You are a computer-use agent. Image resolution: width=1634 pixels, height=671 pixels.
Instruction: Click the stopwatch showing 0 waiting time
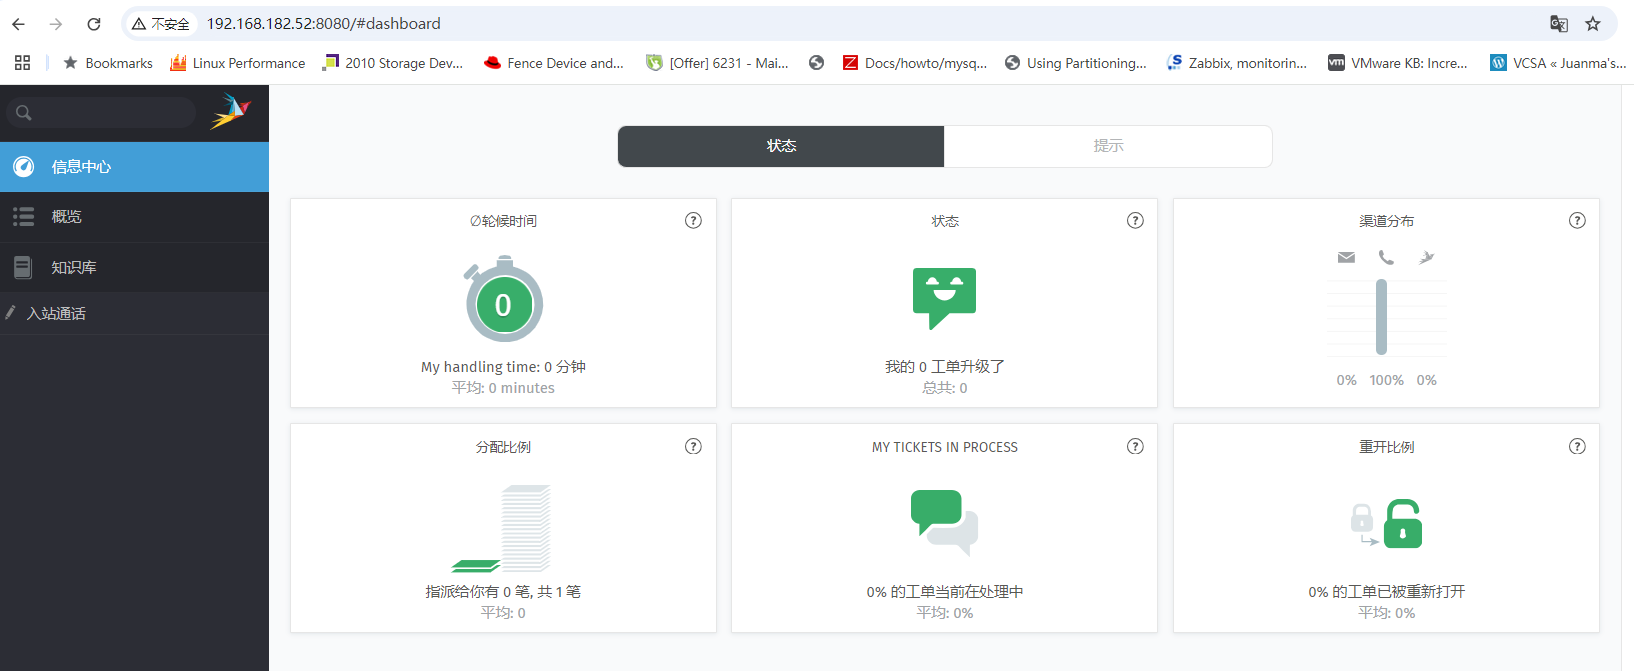503,299
